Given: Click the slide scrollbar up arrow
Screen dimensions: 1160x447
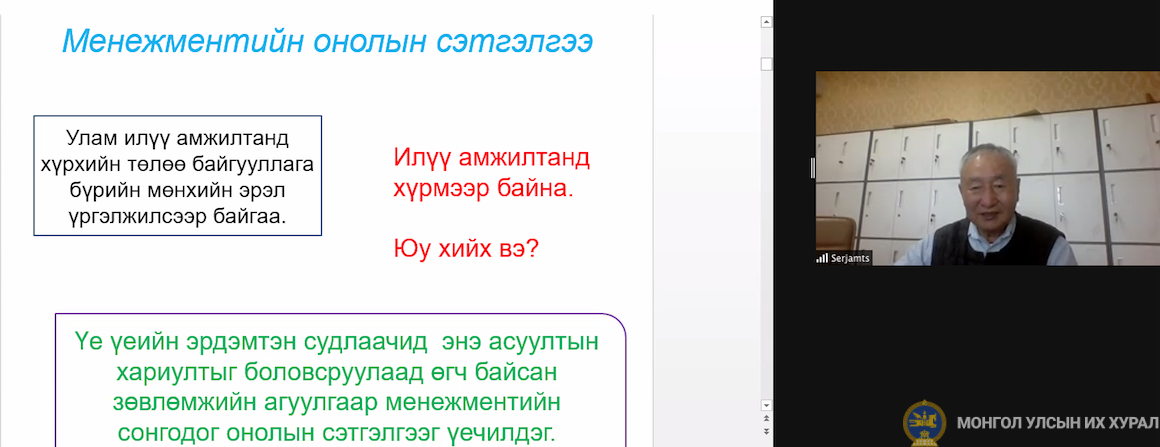Looking at the screenshot, I should 766,23.
